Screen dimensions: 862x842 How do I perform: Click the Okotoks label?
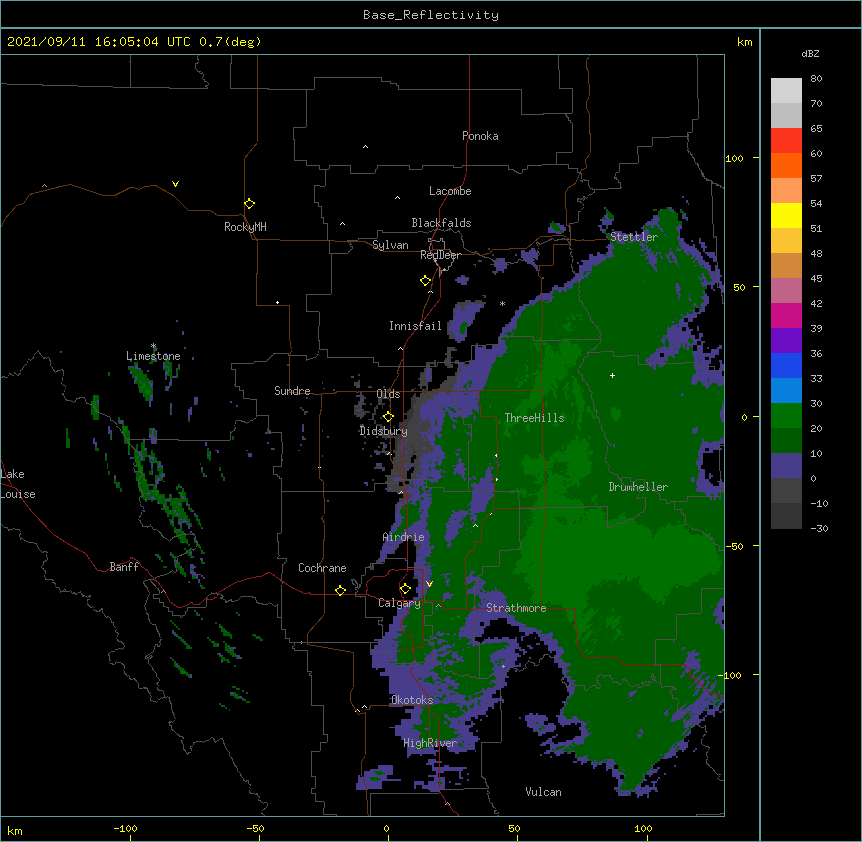pyautogui.click(x=412, y=700)
